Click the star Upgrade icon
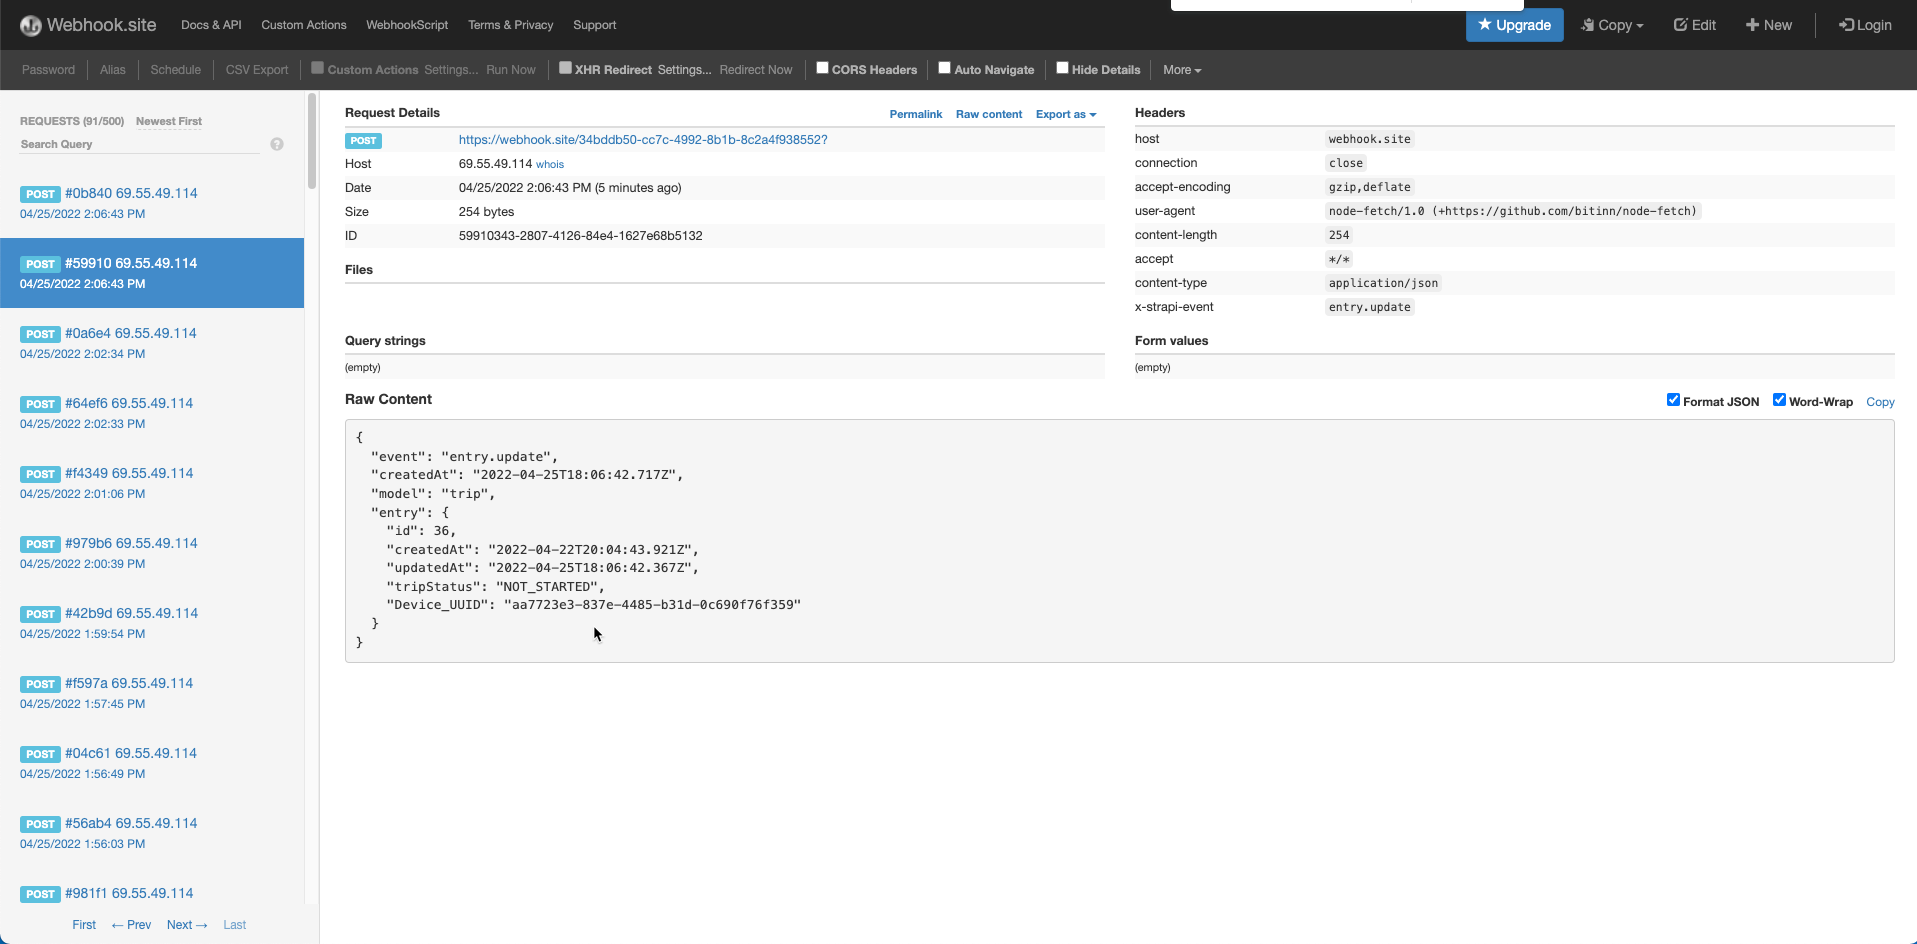 (x=1484, y=25)
